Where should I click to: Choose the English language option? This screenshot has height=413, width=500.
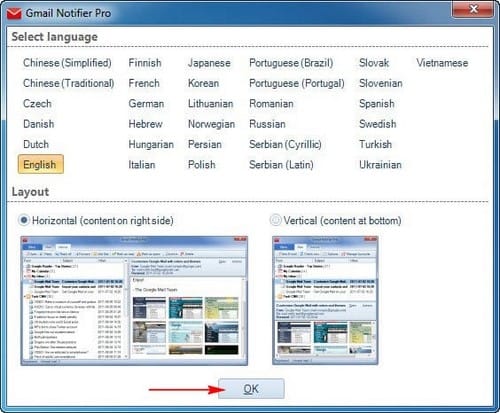pos(40,164)
